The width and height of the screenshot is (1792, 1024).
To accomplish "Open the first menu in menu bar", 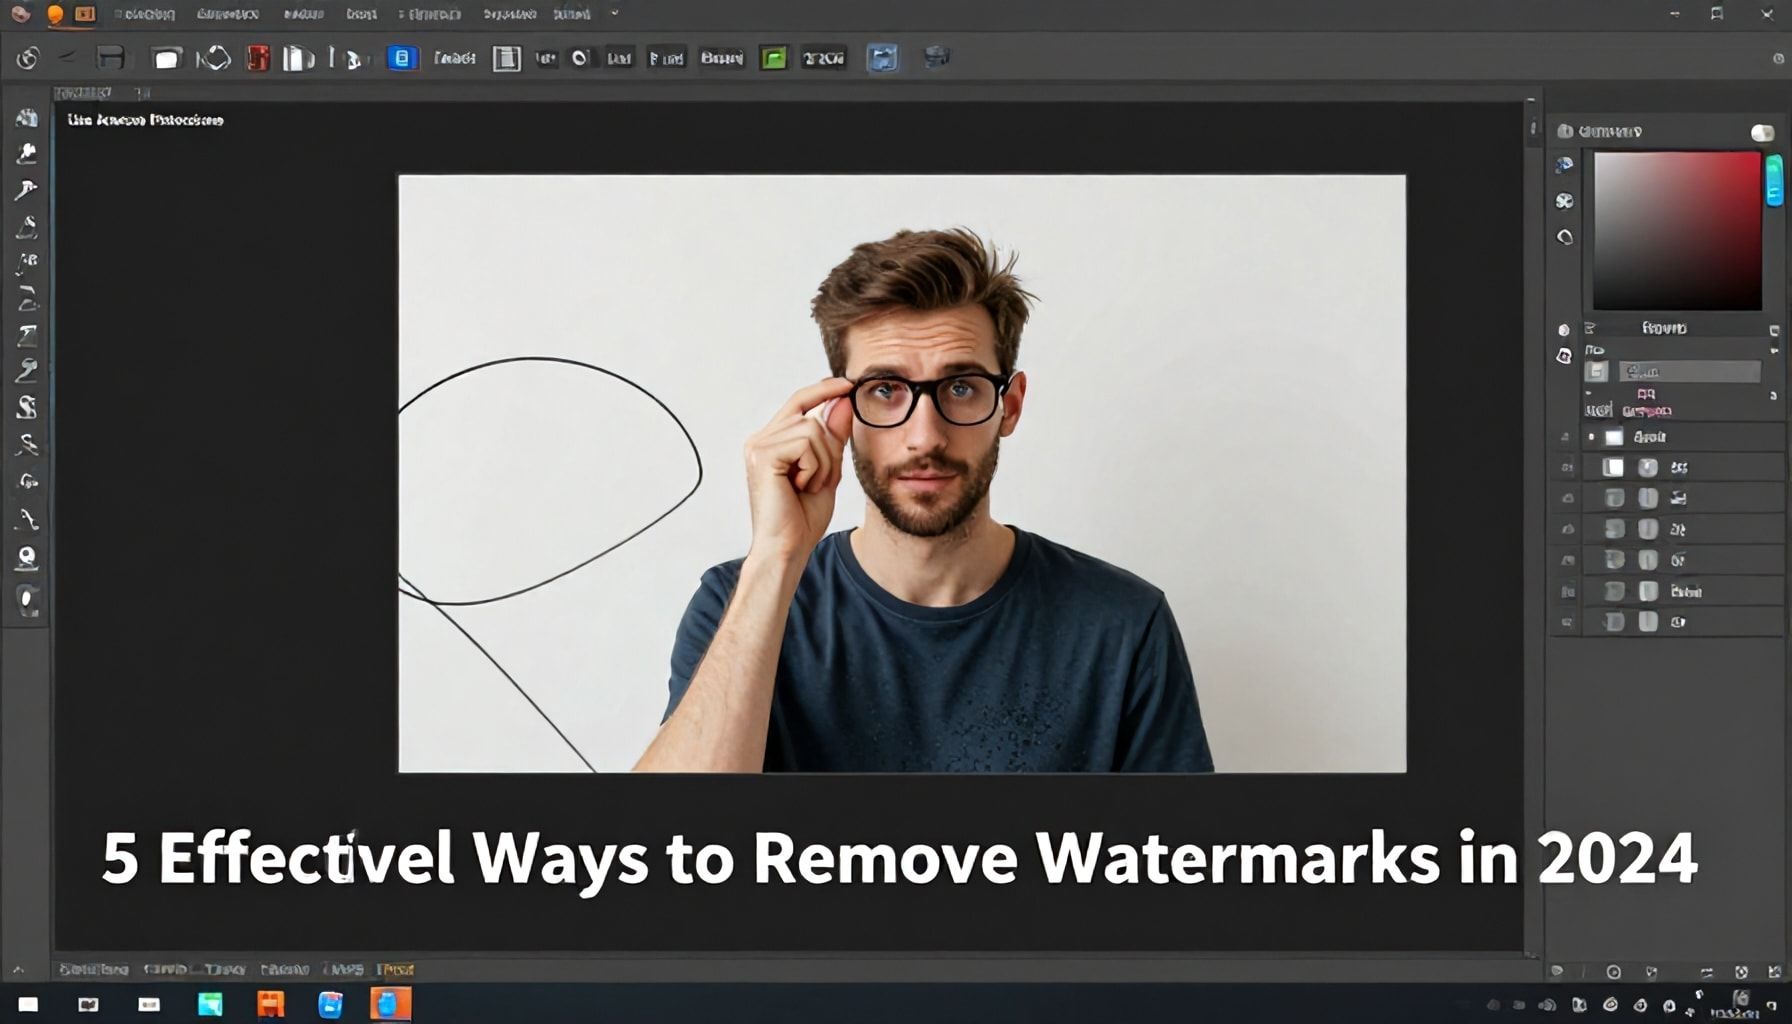I will (x=145, y=14).
